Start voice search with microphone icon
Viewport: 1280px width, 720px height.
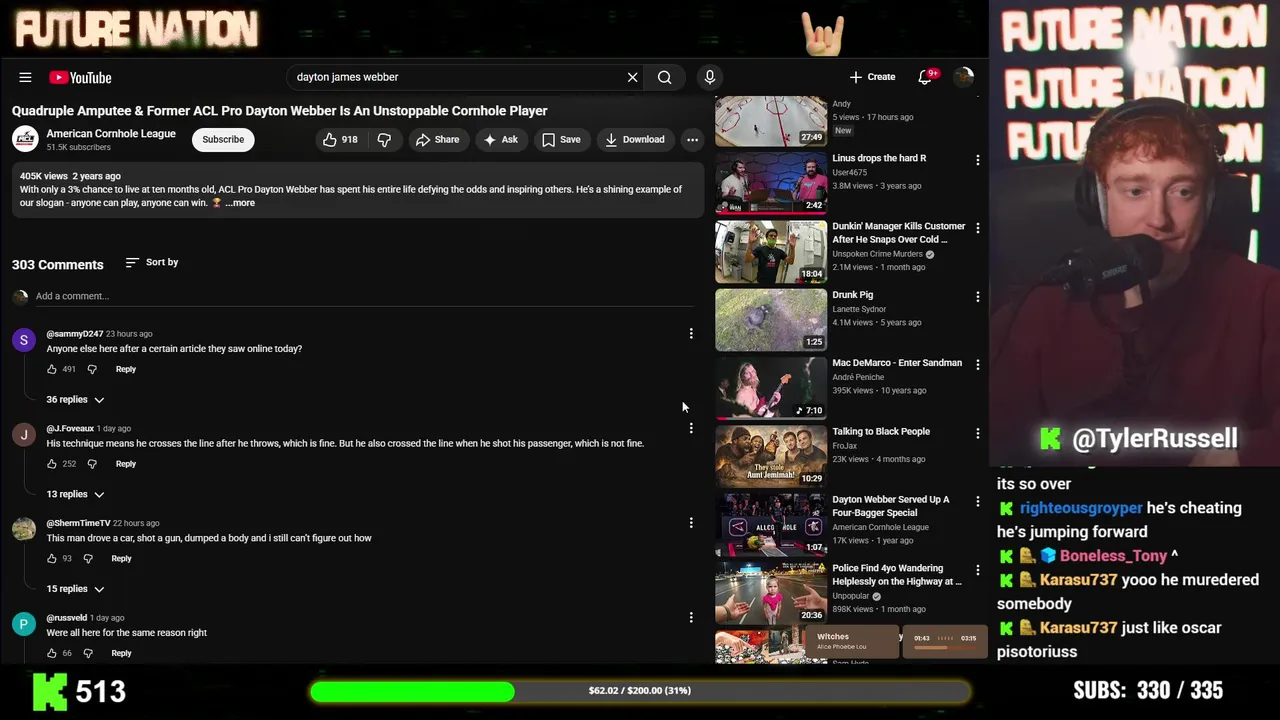[710, 77]
